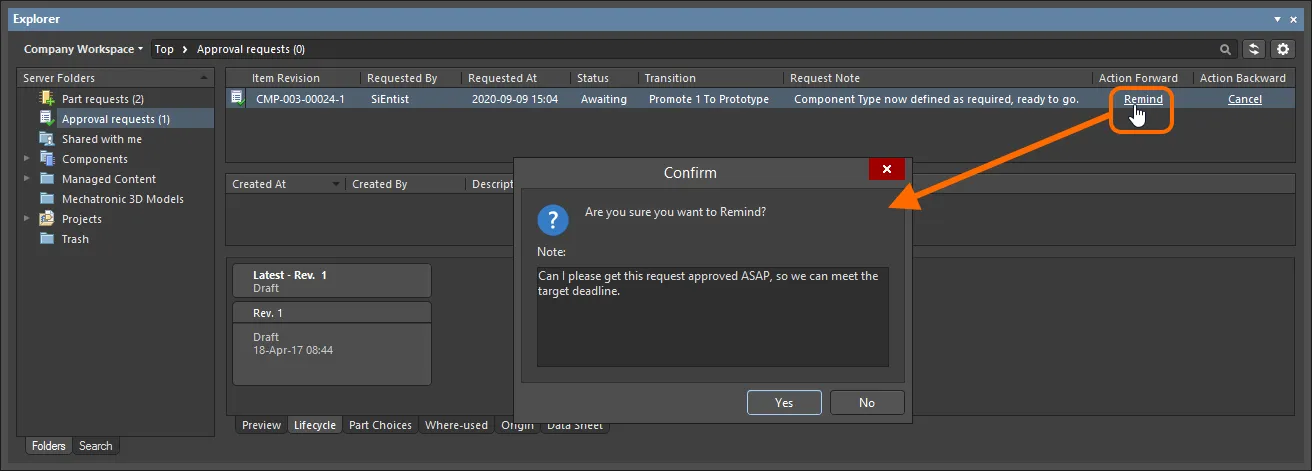Click the CMP-003-00024-1 cell

pos(301,99)
